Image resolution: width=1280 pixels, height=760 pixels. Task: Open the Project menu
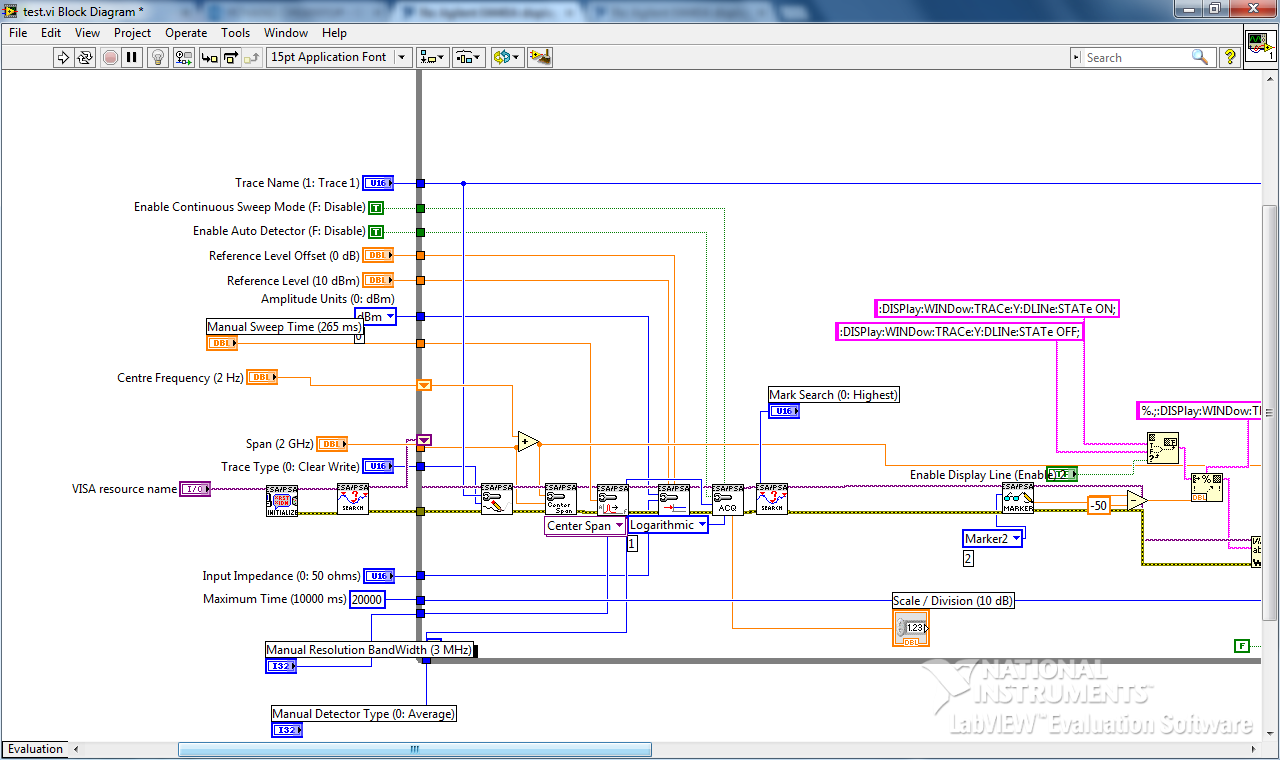132,33
